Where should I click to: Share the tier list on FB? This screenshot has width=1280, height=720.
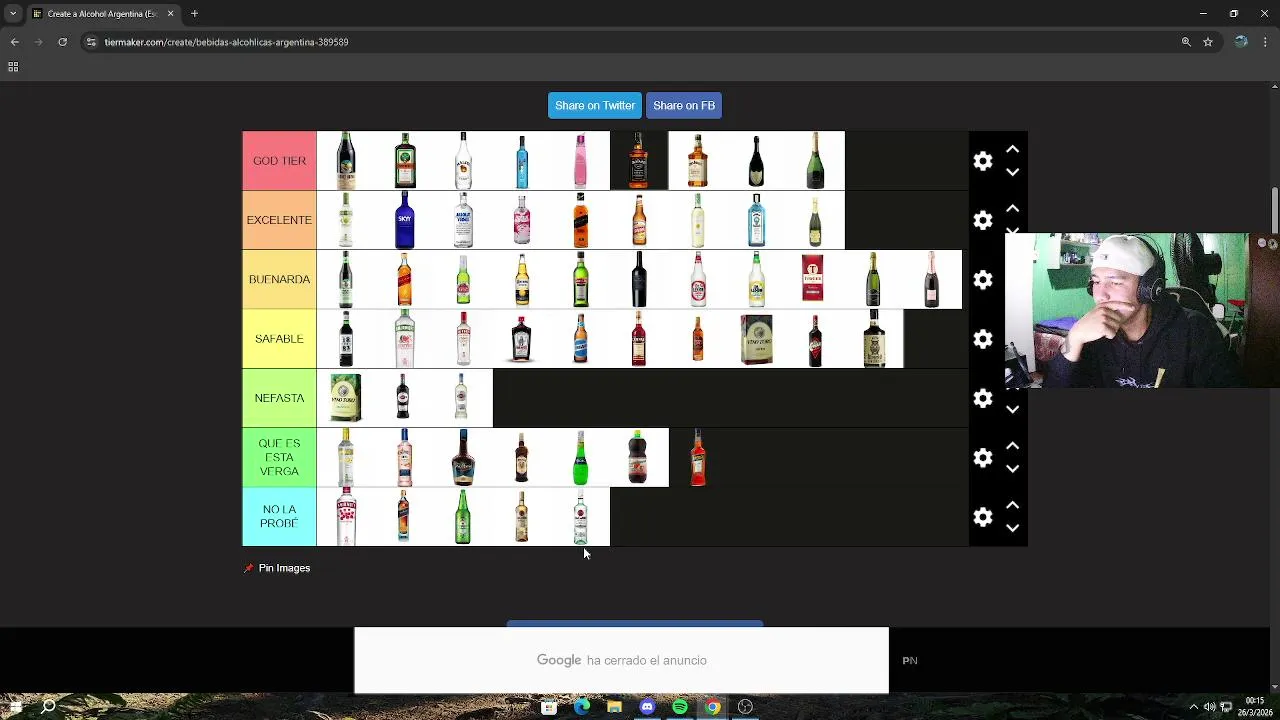click(684, 105)
